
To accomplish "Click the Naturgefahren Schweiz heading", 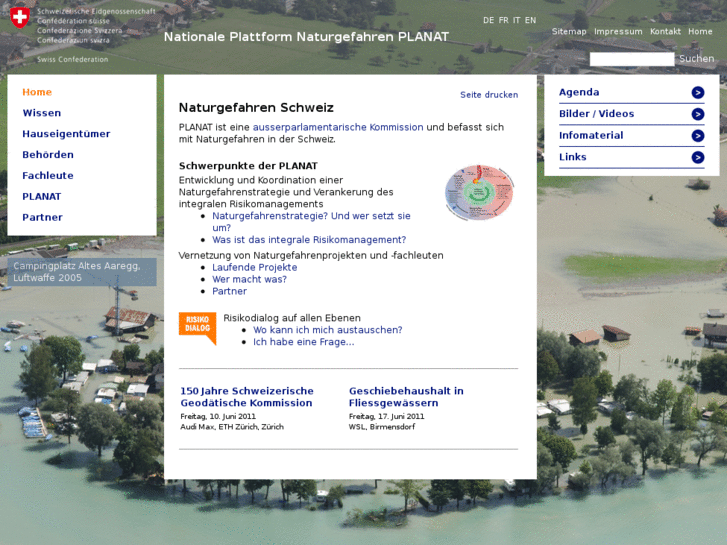I will click(x=256, y=108).
